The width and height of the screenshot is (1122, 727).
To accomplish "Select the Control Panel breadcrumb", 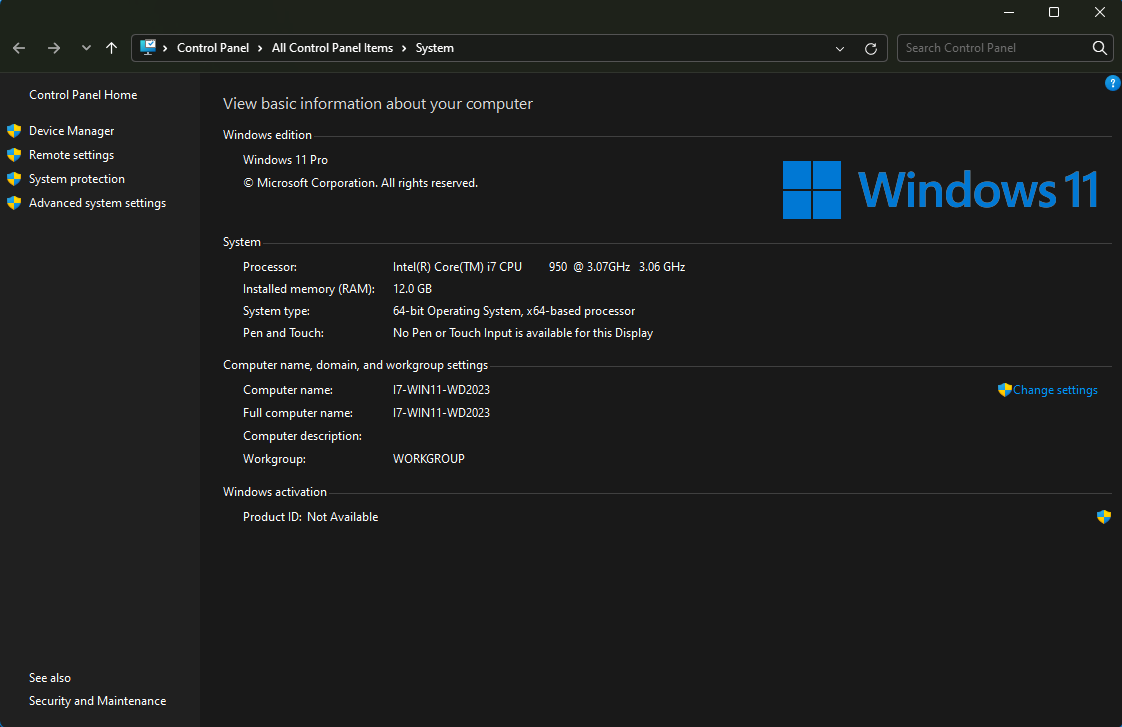I will tap(213, 48).
